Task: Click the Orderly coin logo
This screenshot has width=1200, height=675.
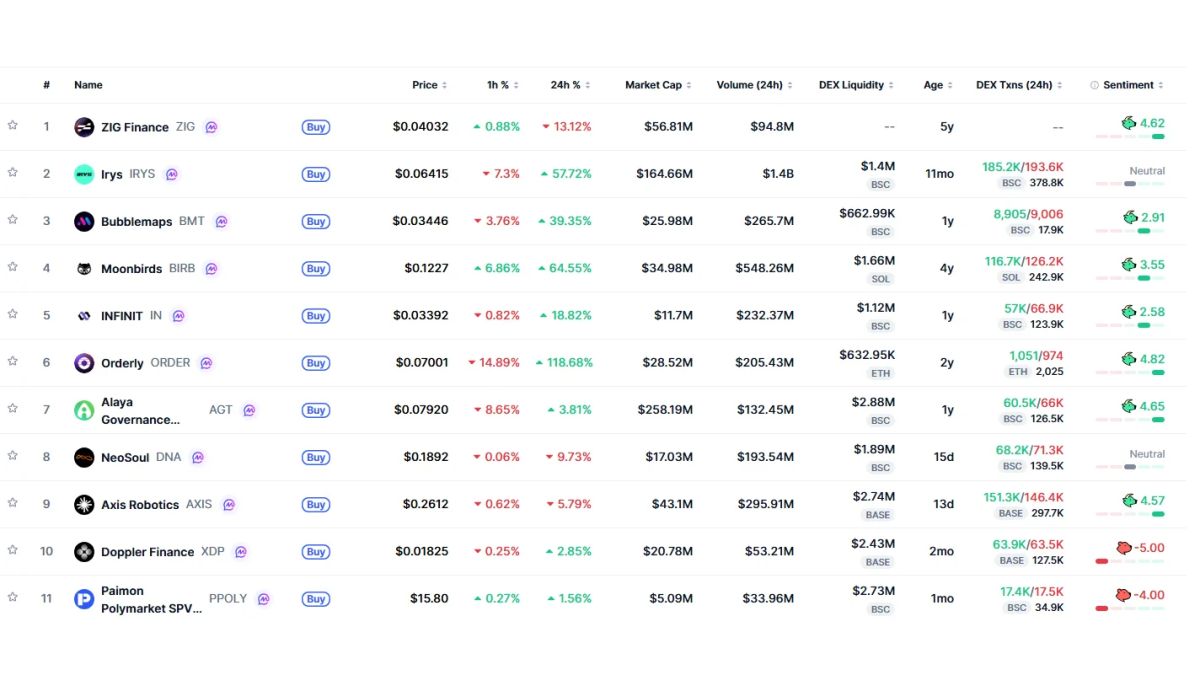Action: [x=84, y=363]
